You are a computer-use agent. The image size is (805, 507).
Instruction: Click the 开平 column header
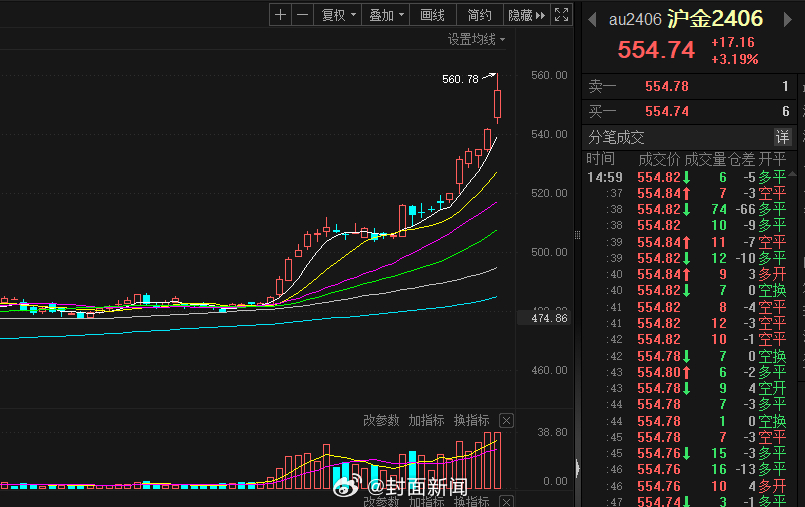[x=772, y=159]
